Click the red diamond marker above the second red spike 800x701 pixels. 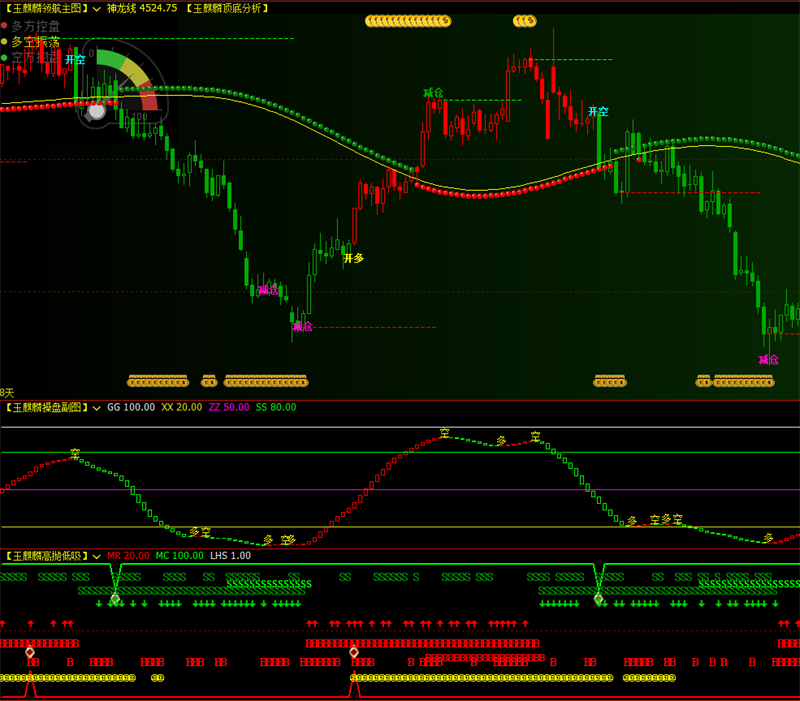[354, 652]
